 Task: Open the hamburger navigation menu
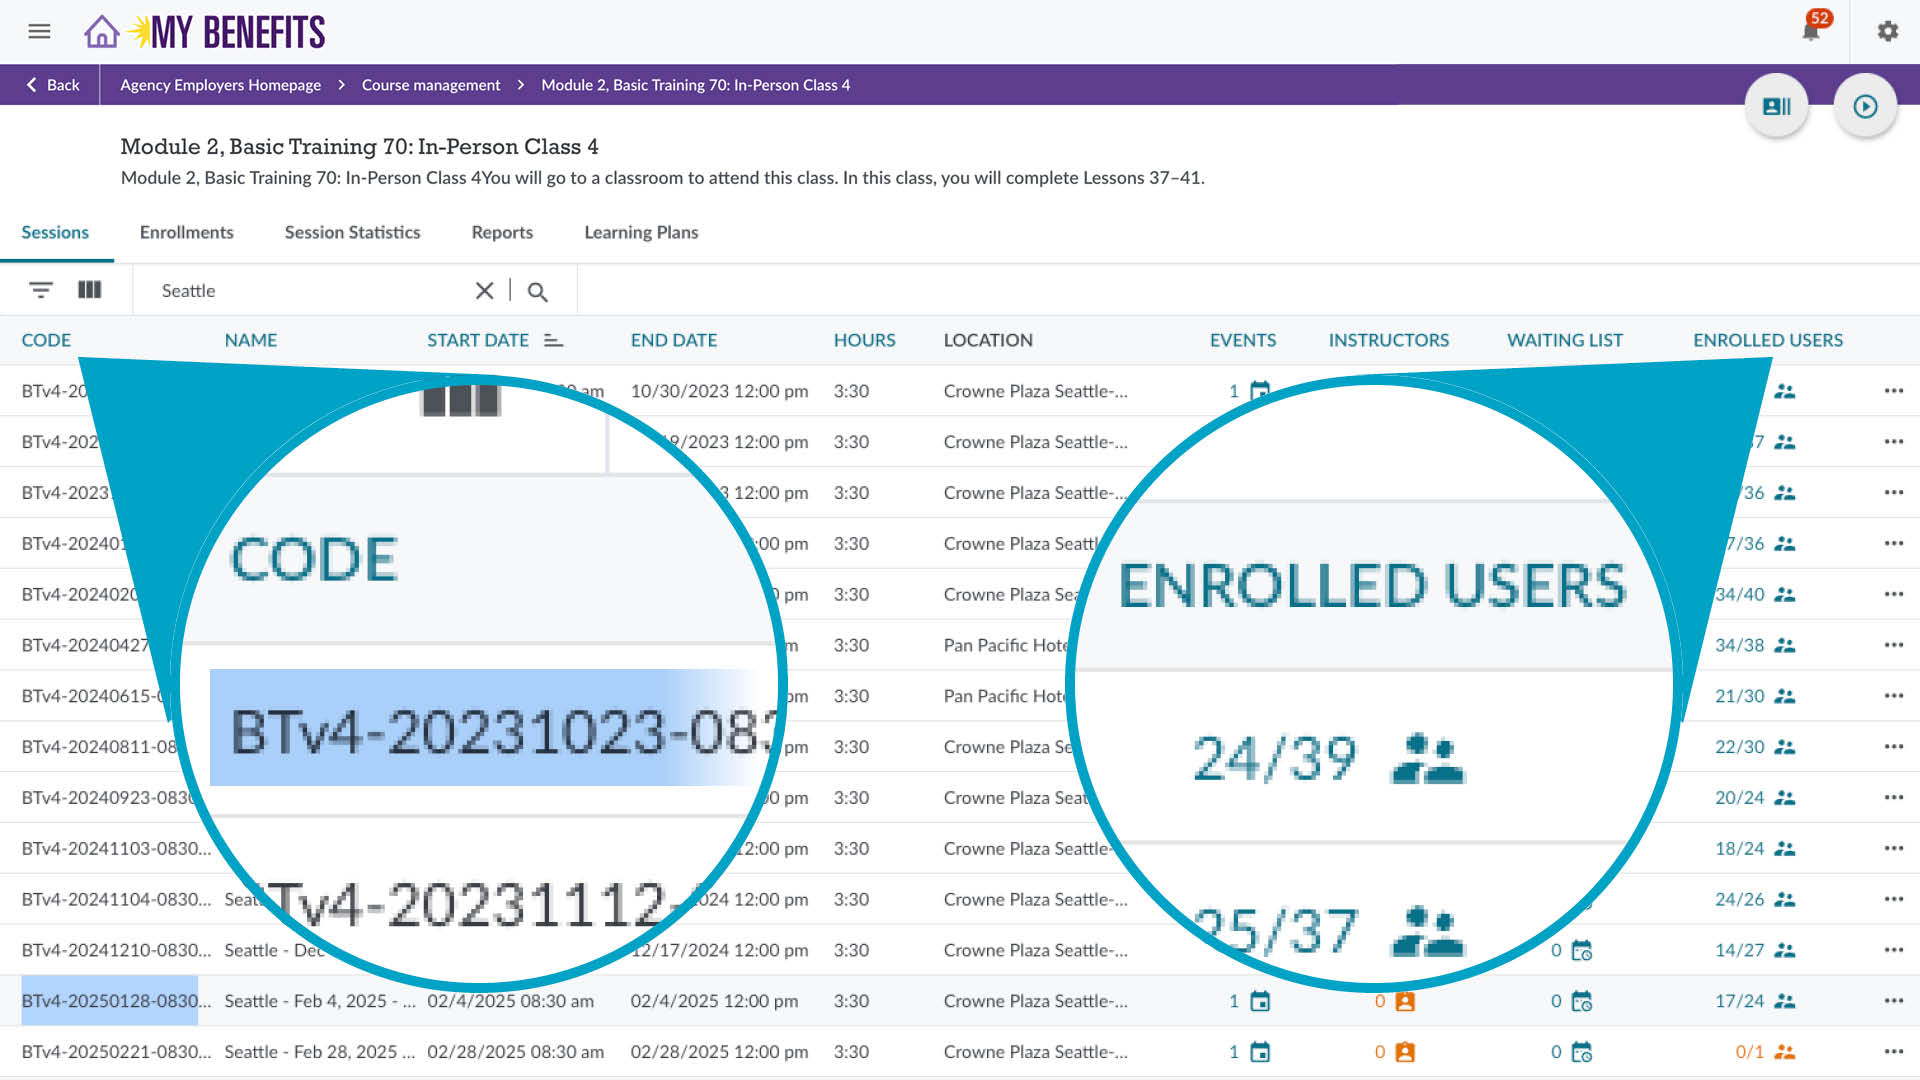pyautogui.click(x=39, y=31)
